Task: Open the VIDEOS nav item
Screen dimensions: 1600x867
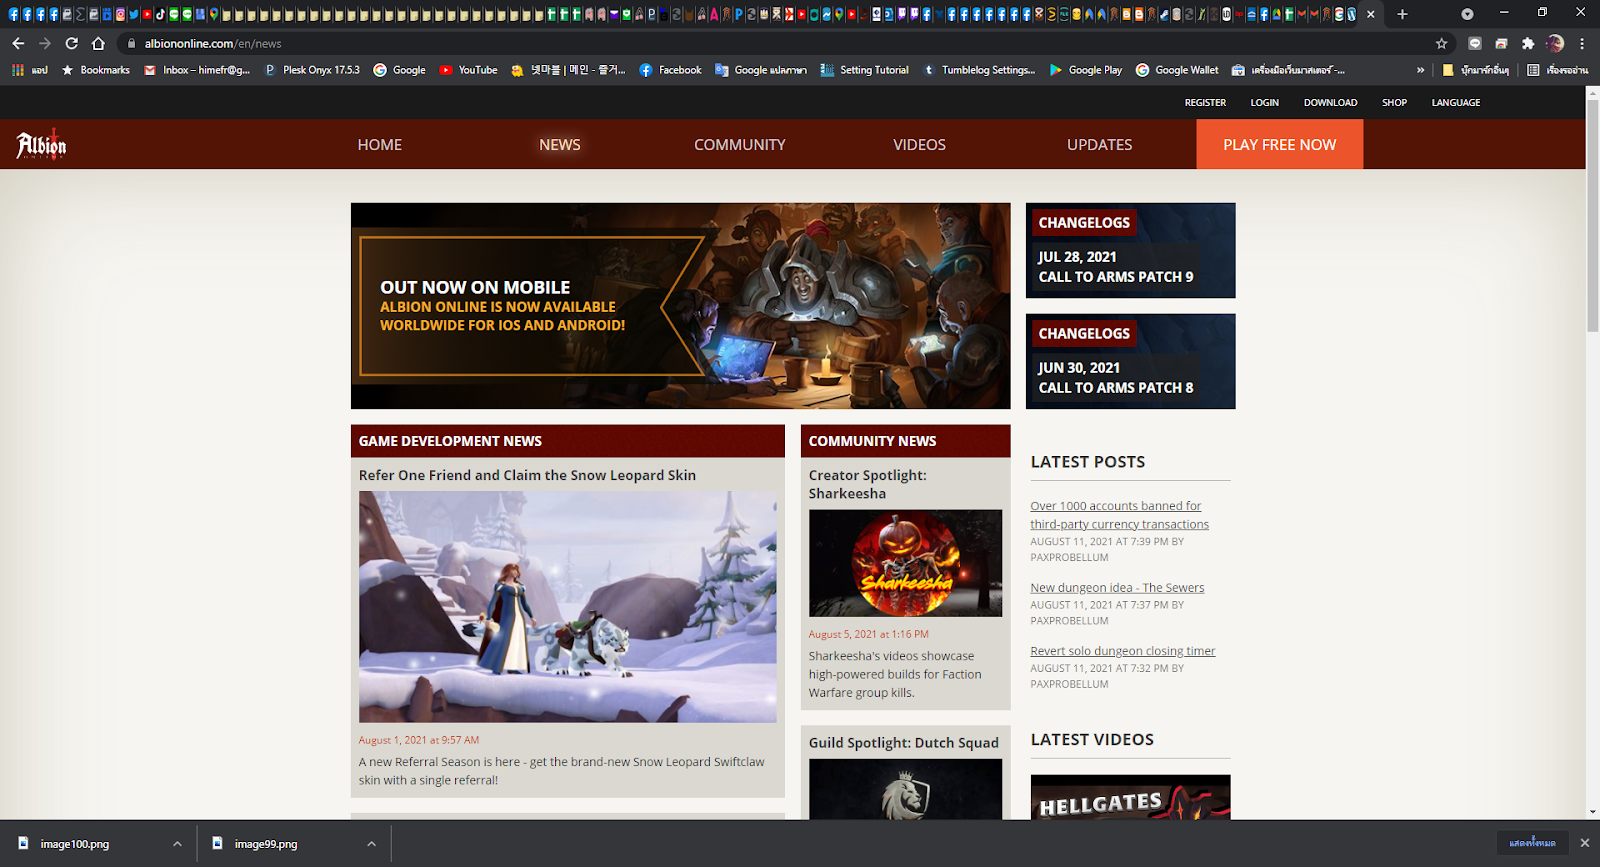Action: (x=919, y=144)
